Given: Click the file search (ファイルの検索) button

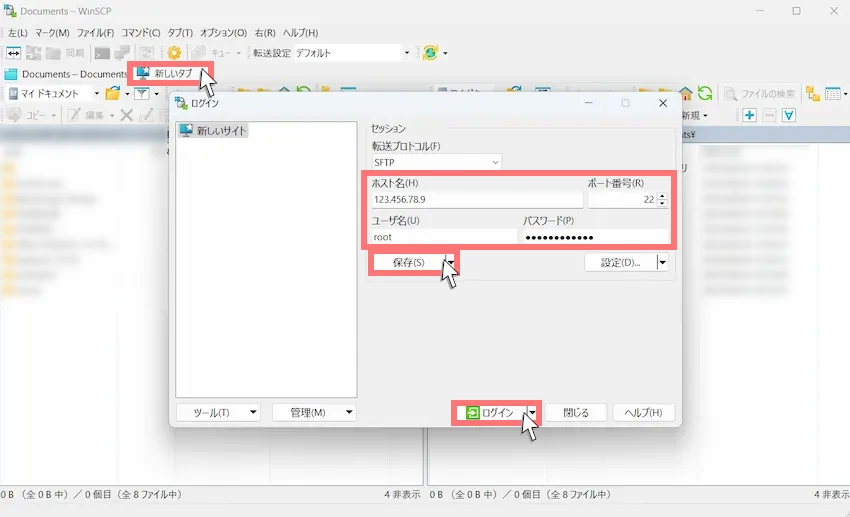Looking at the screenshot, I should (x=759, y=93).
